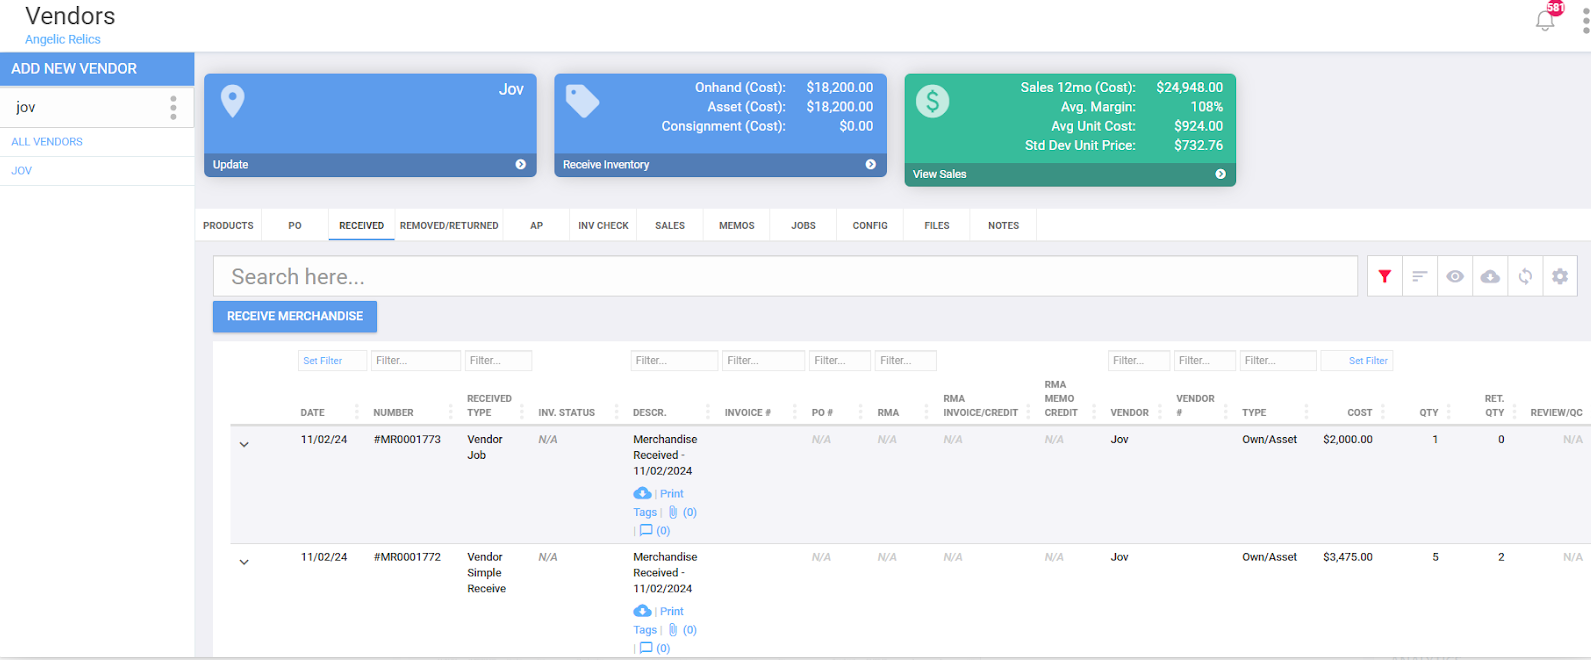
Task: Open the notifications bell with red badge
Action: pos(1545,20)
